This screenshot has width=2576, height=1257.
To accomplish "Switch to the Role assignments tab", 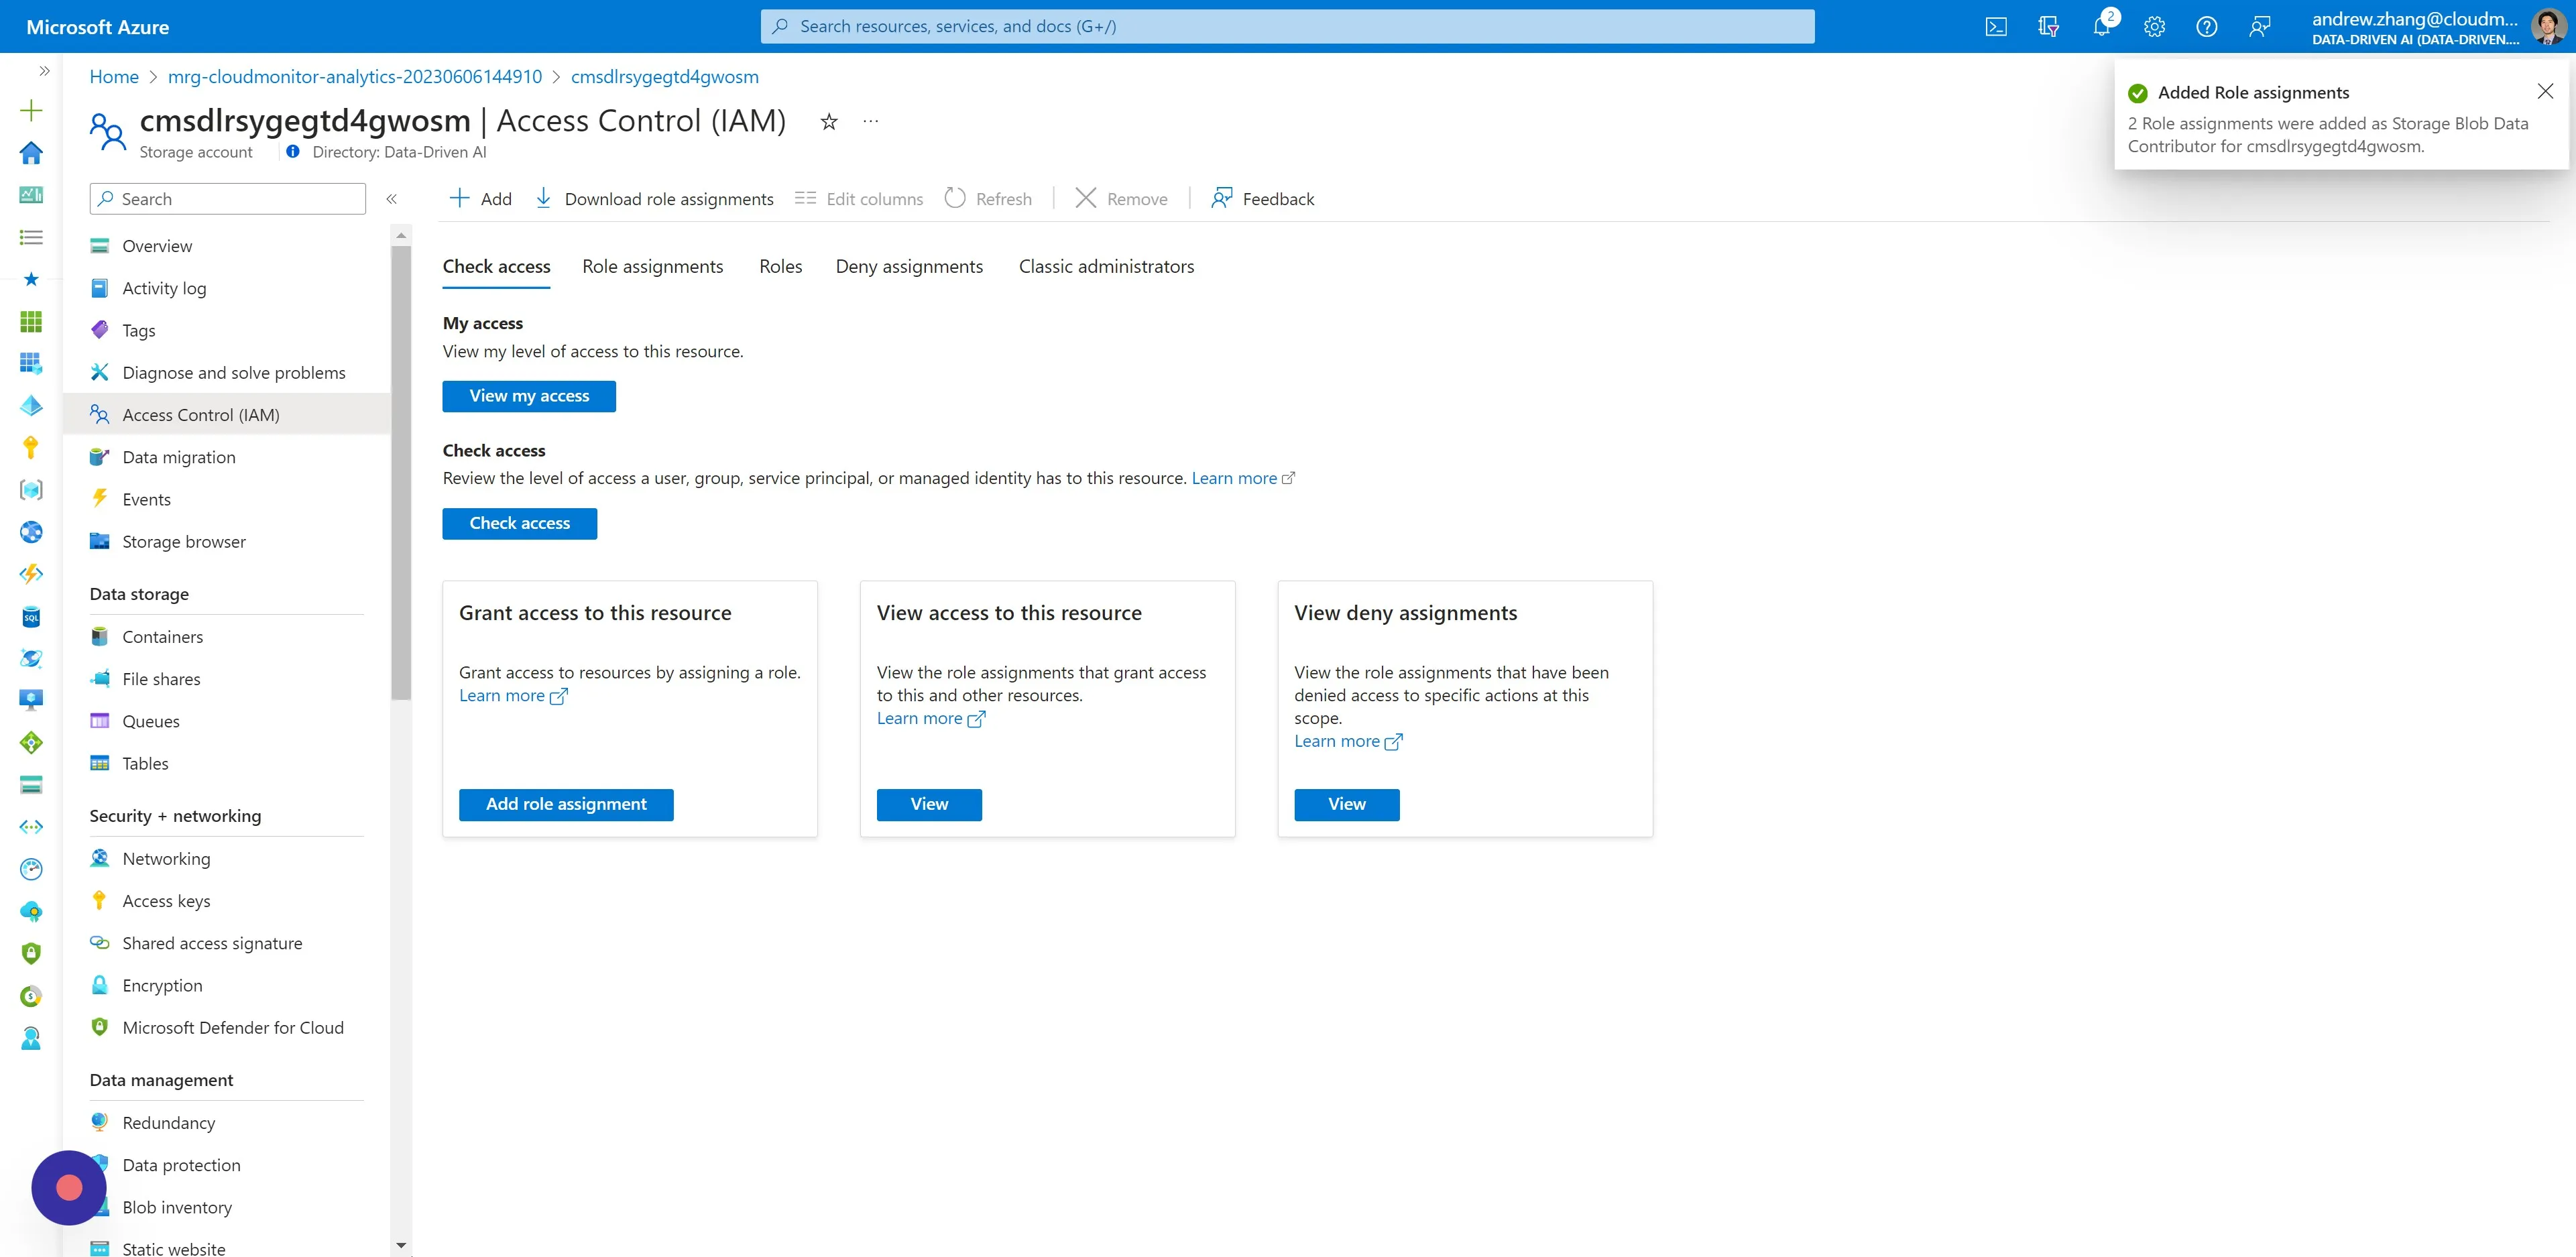I will pyautogui.click(x=652, y=267).
